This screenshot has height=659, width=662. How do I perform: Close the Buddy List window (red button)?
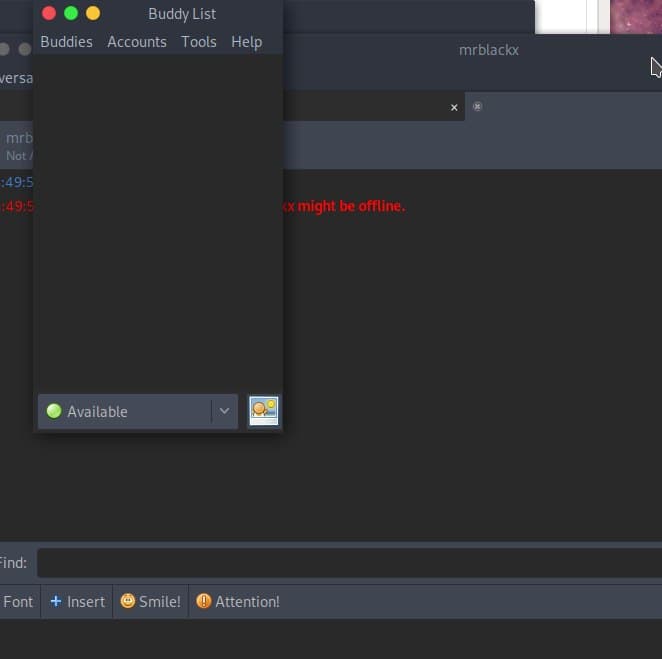pos(49,14)
